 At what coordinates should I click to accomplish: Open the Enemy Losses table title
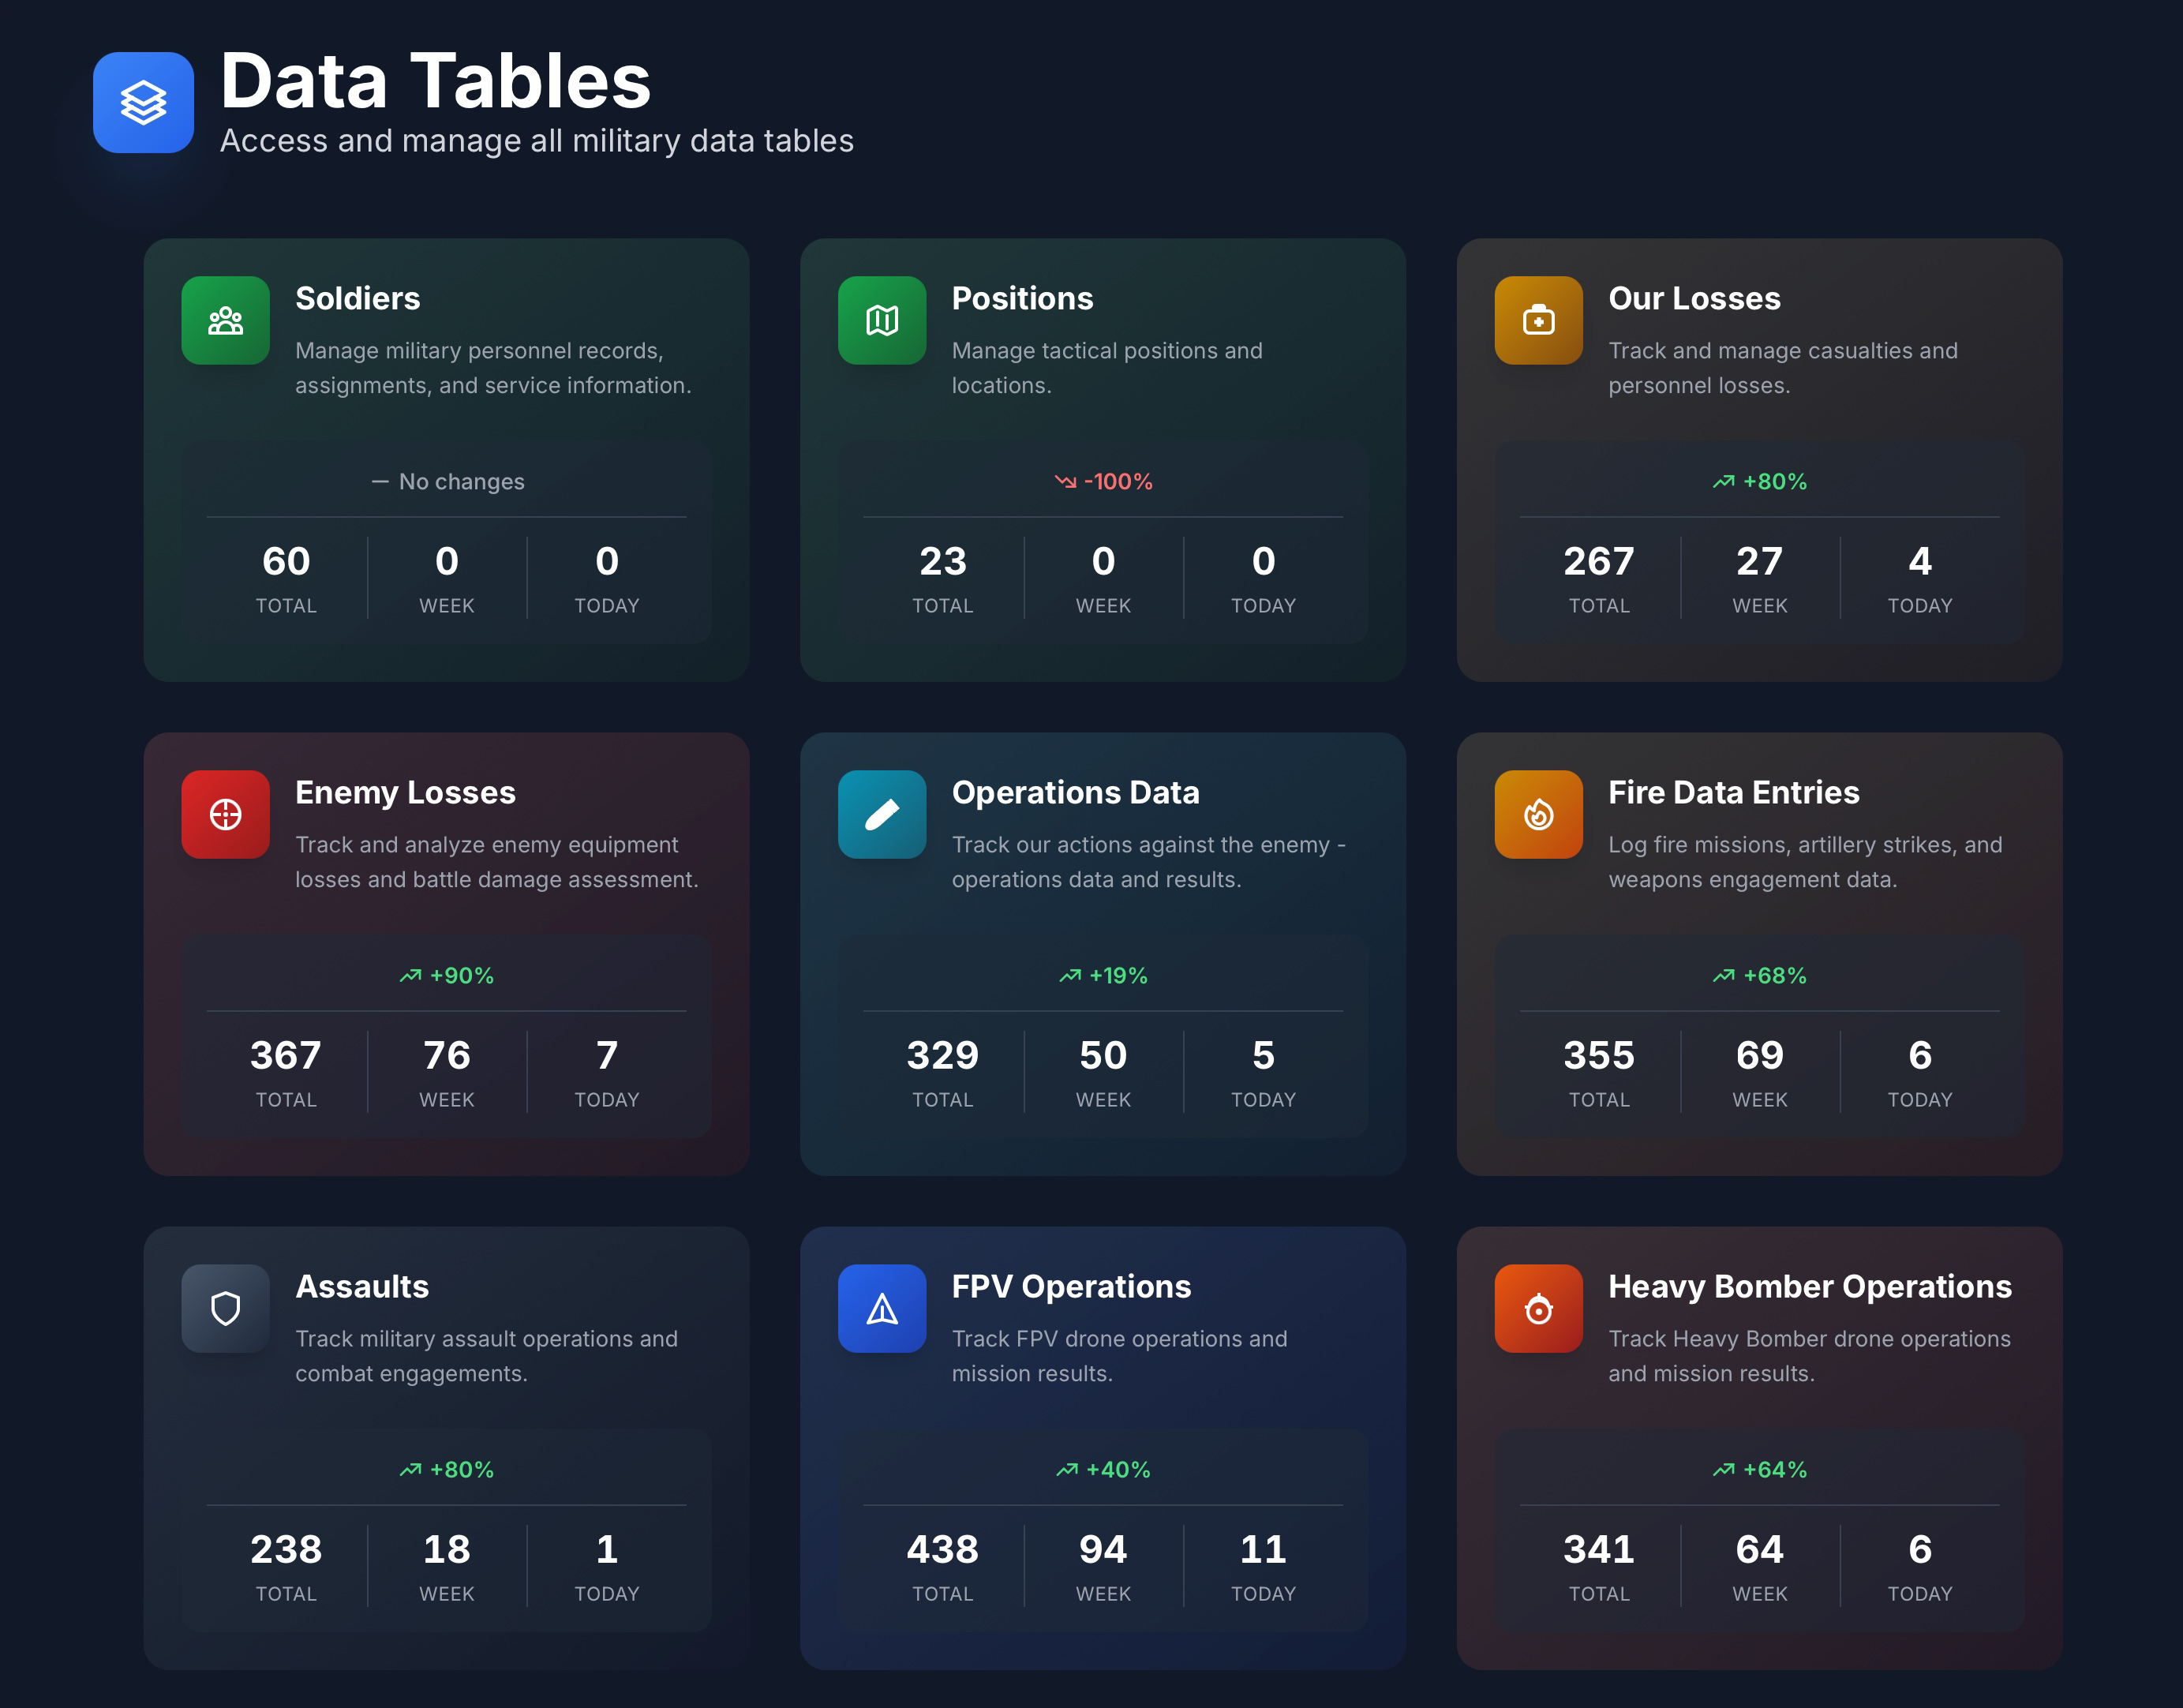point(405,792)
